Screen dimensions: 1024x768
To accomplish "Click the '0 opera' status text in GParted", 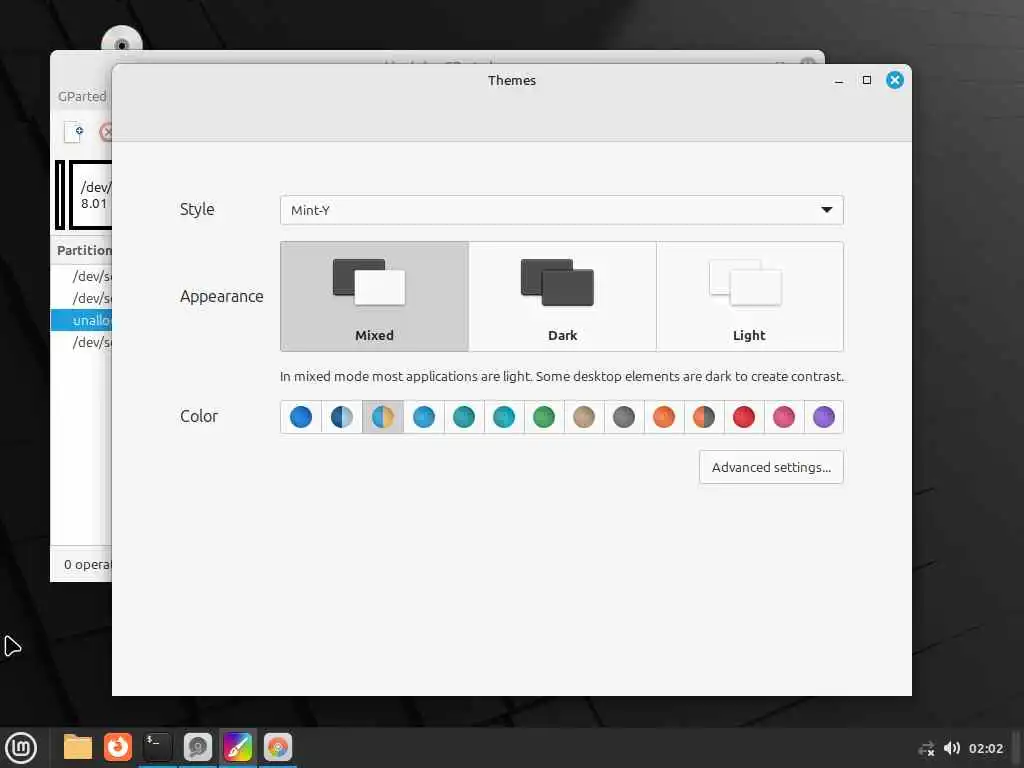I will 88,564.
